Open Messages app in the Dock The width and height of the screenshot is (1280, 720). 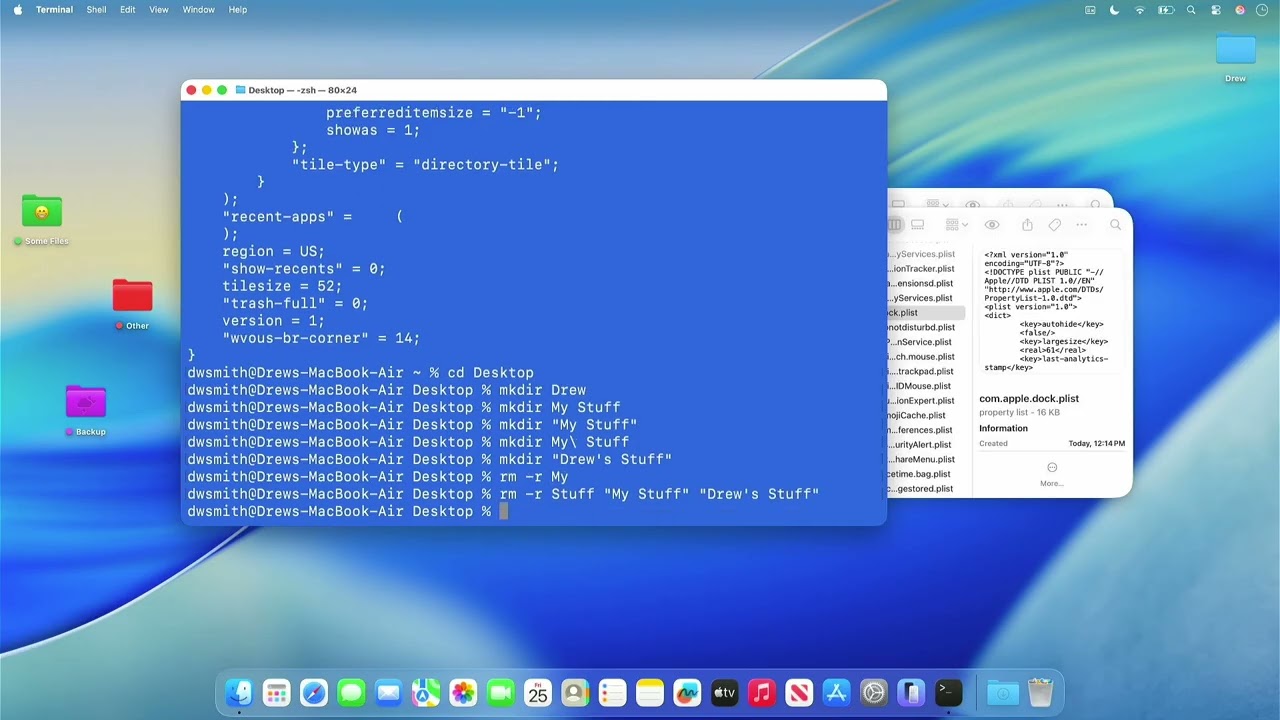coord(351,692)
